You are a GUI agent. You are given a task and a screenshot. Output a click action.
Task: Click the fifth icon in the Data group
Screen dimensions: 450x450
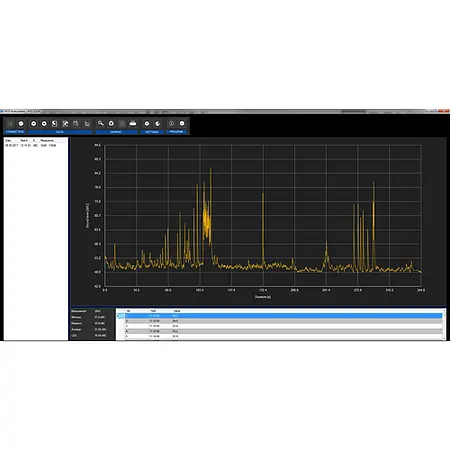pos(76,124)
